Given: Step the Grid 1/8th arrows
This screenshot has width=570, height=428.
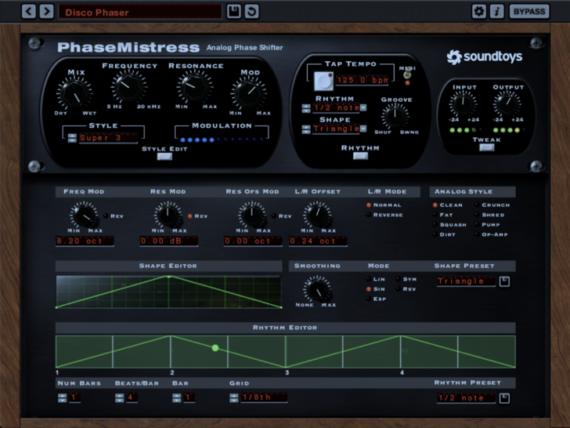Looking at the screenshot, I should click(x=234, y=398).
